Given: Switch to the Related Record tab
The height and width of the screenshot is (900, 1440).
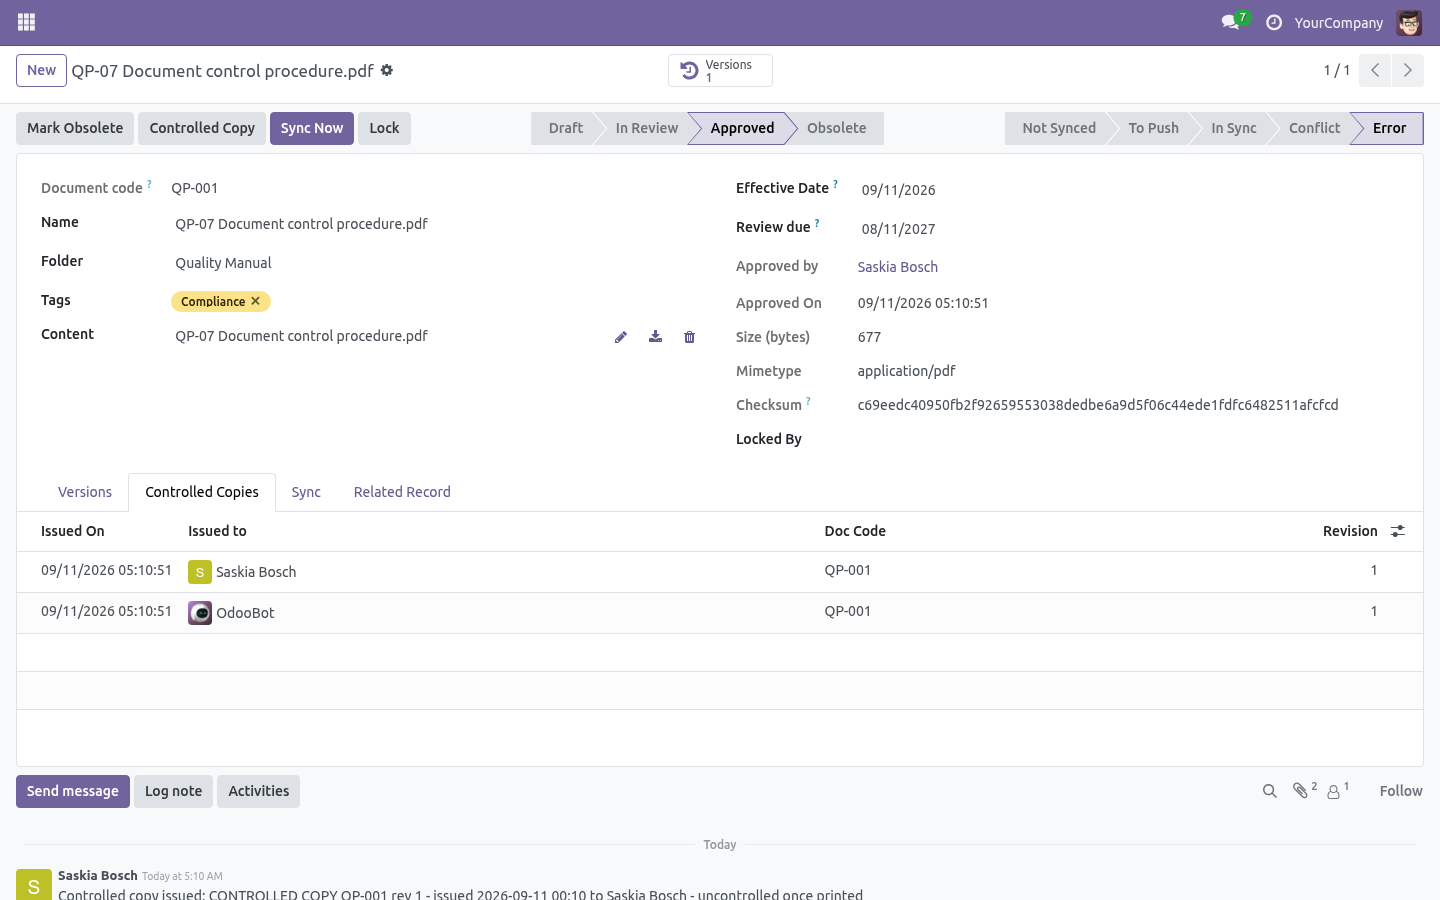Looking at the screenshot, I should pos(402,492).
